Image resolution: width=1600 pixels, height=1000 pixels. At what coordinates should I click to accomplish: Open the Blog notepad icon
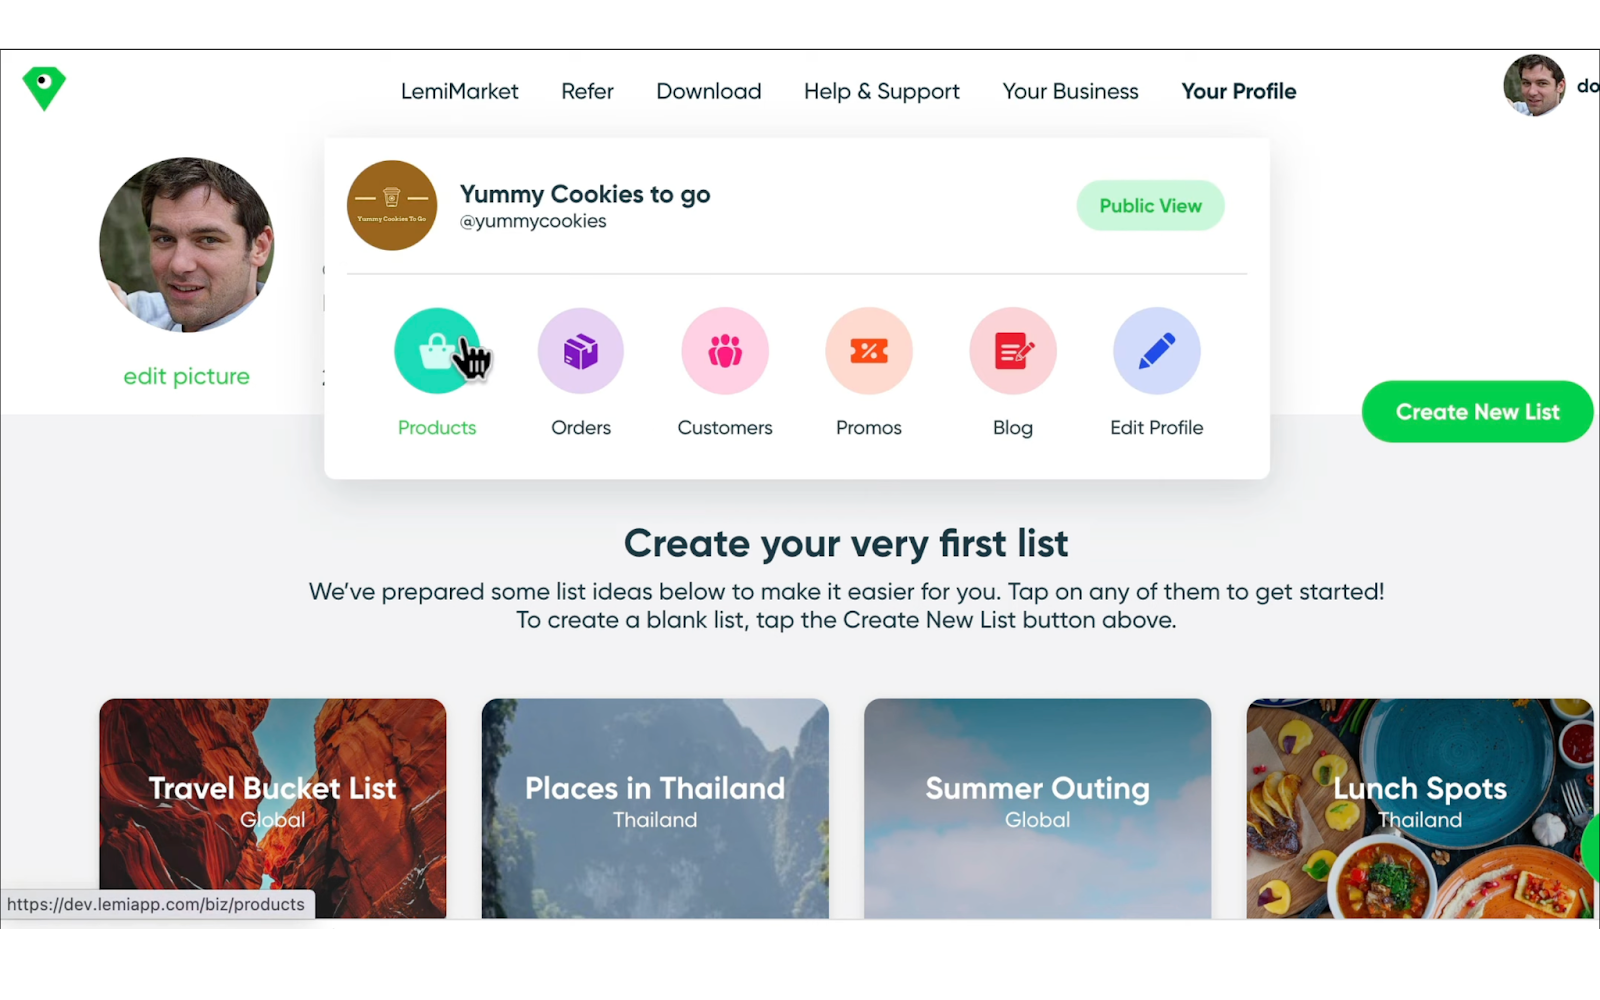1013,351
